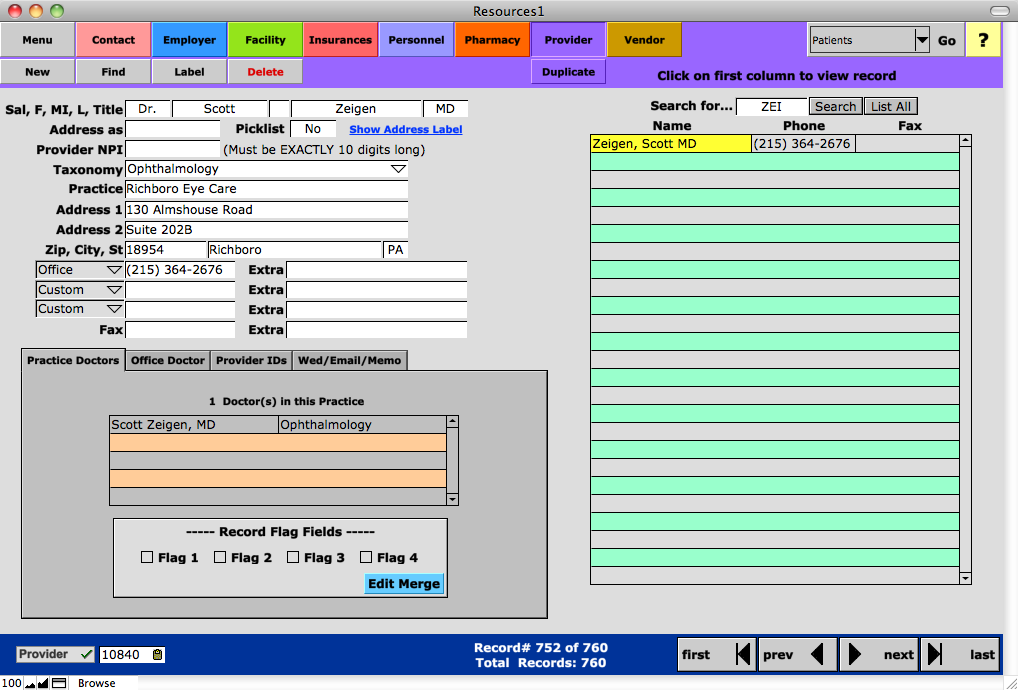
Task: Click the window resize grip icon
Action: pyautogui.click(x=1011, y=683)
